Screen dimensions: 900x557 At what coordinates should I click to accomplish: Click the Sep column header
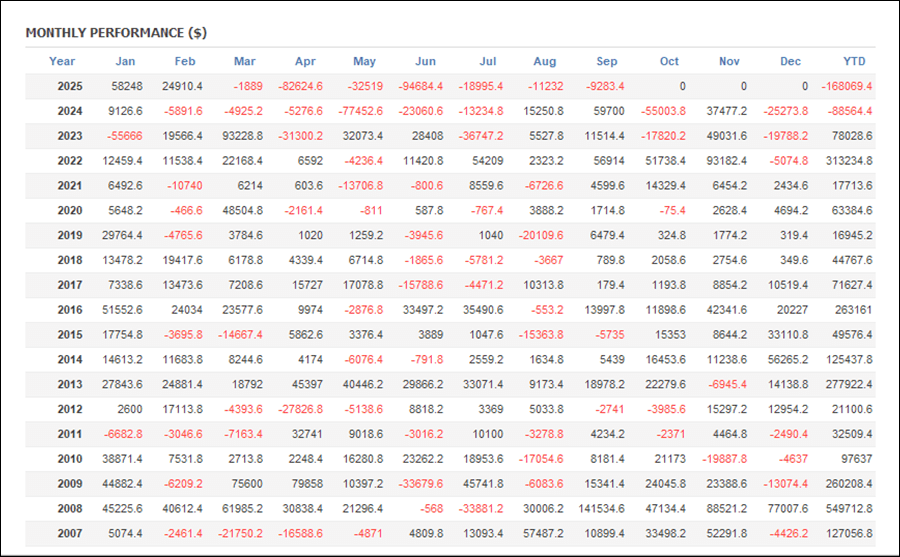607,62
